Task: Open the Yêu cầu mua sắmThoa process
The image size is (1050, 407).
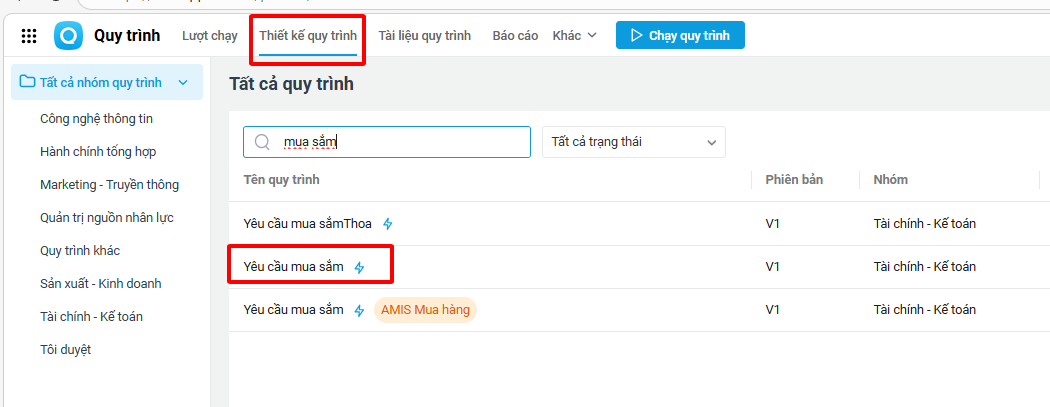Action: pyautogui.click(x=307, y=224)
